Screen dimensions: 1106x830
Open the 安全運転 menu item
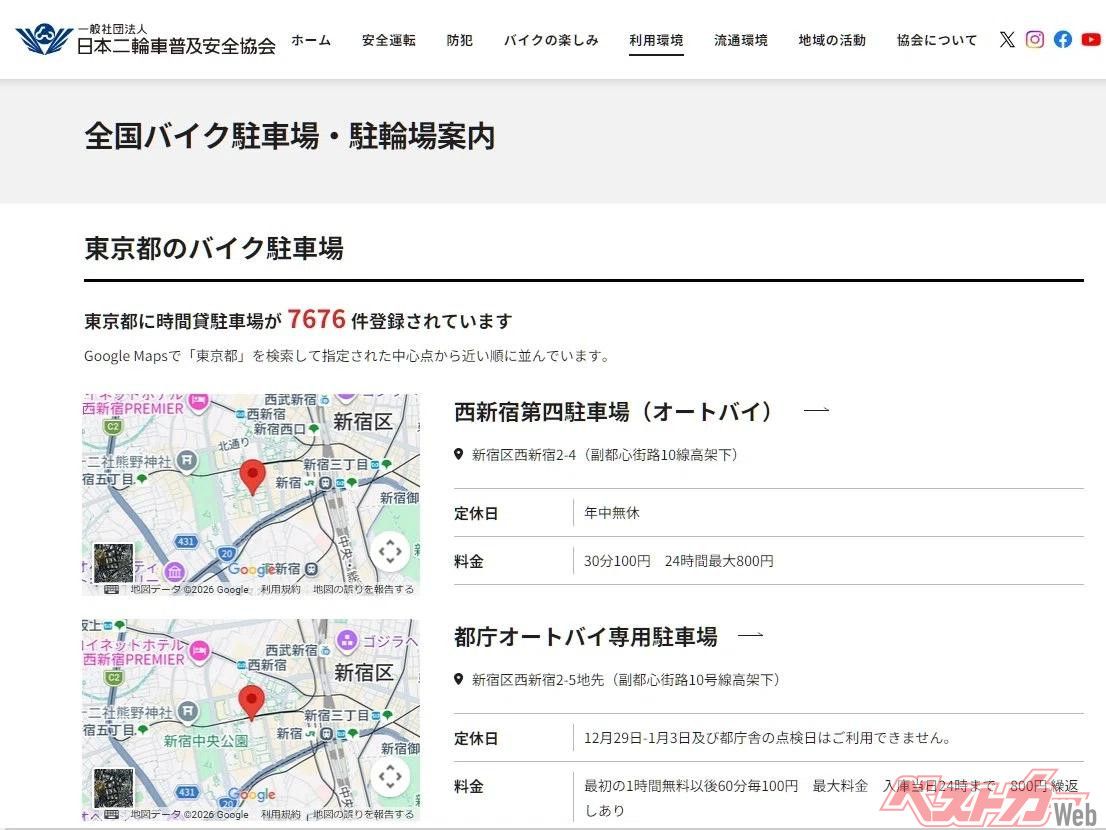point(389,41)
